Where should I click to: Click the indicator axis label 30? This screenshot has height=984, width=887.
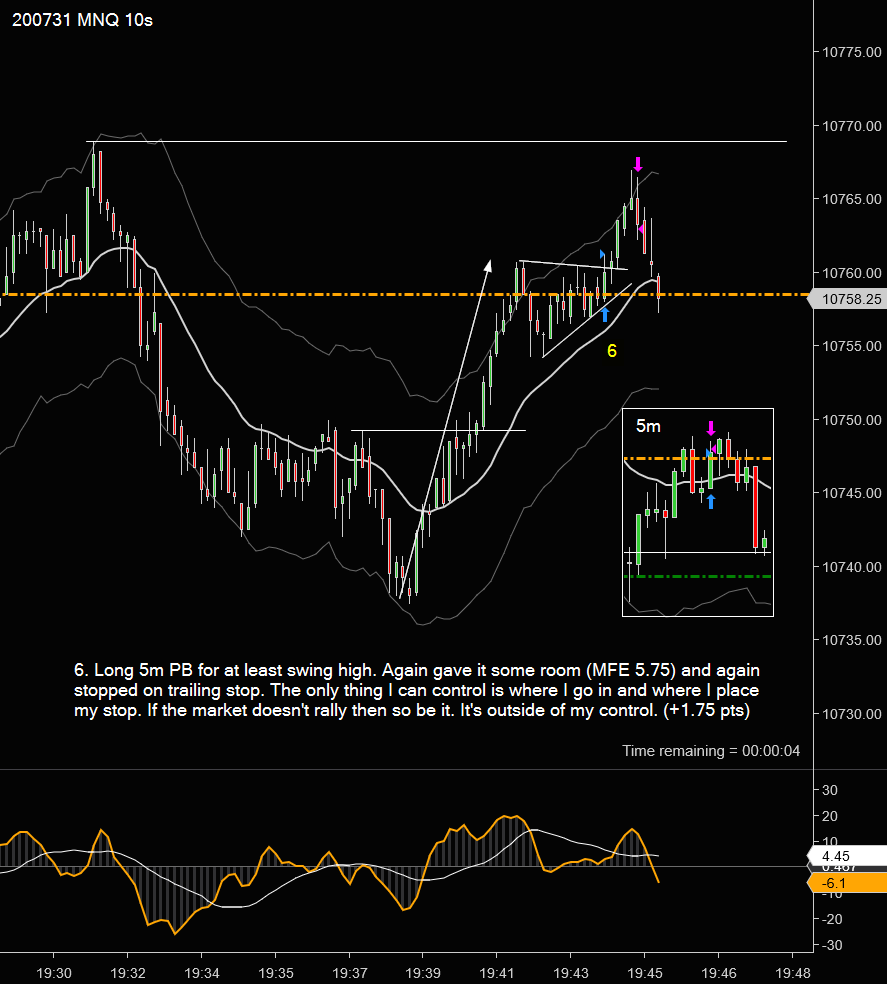[x=829, y=790]
